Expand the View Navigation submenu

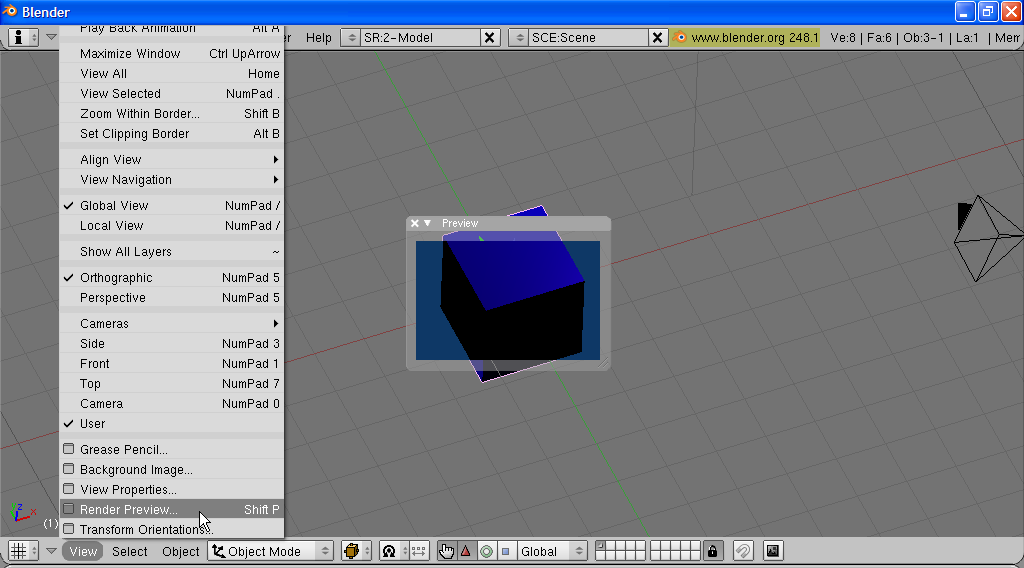172,180
